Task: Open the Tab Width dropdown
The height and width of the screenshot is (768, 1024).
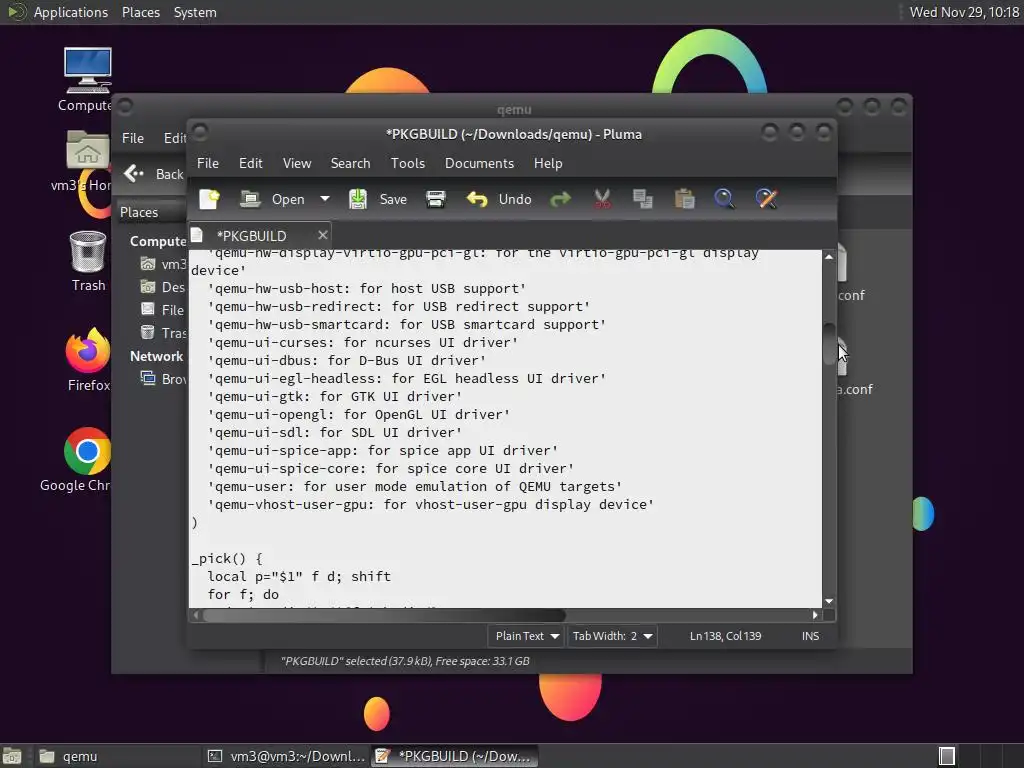Action: 611,636
